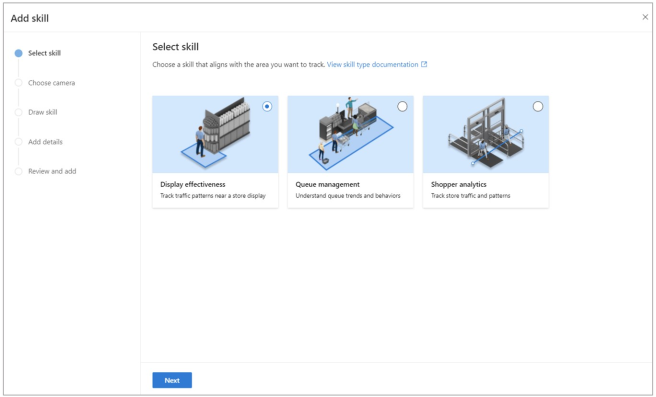
Task: Close the Add skill dialog
Action: click(x=645, y=17)
